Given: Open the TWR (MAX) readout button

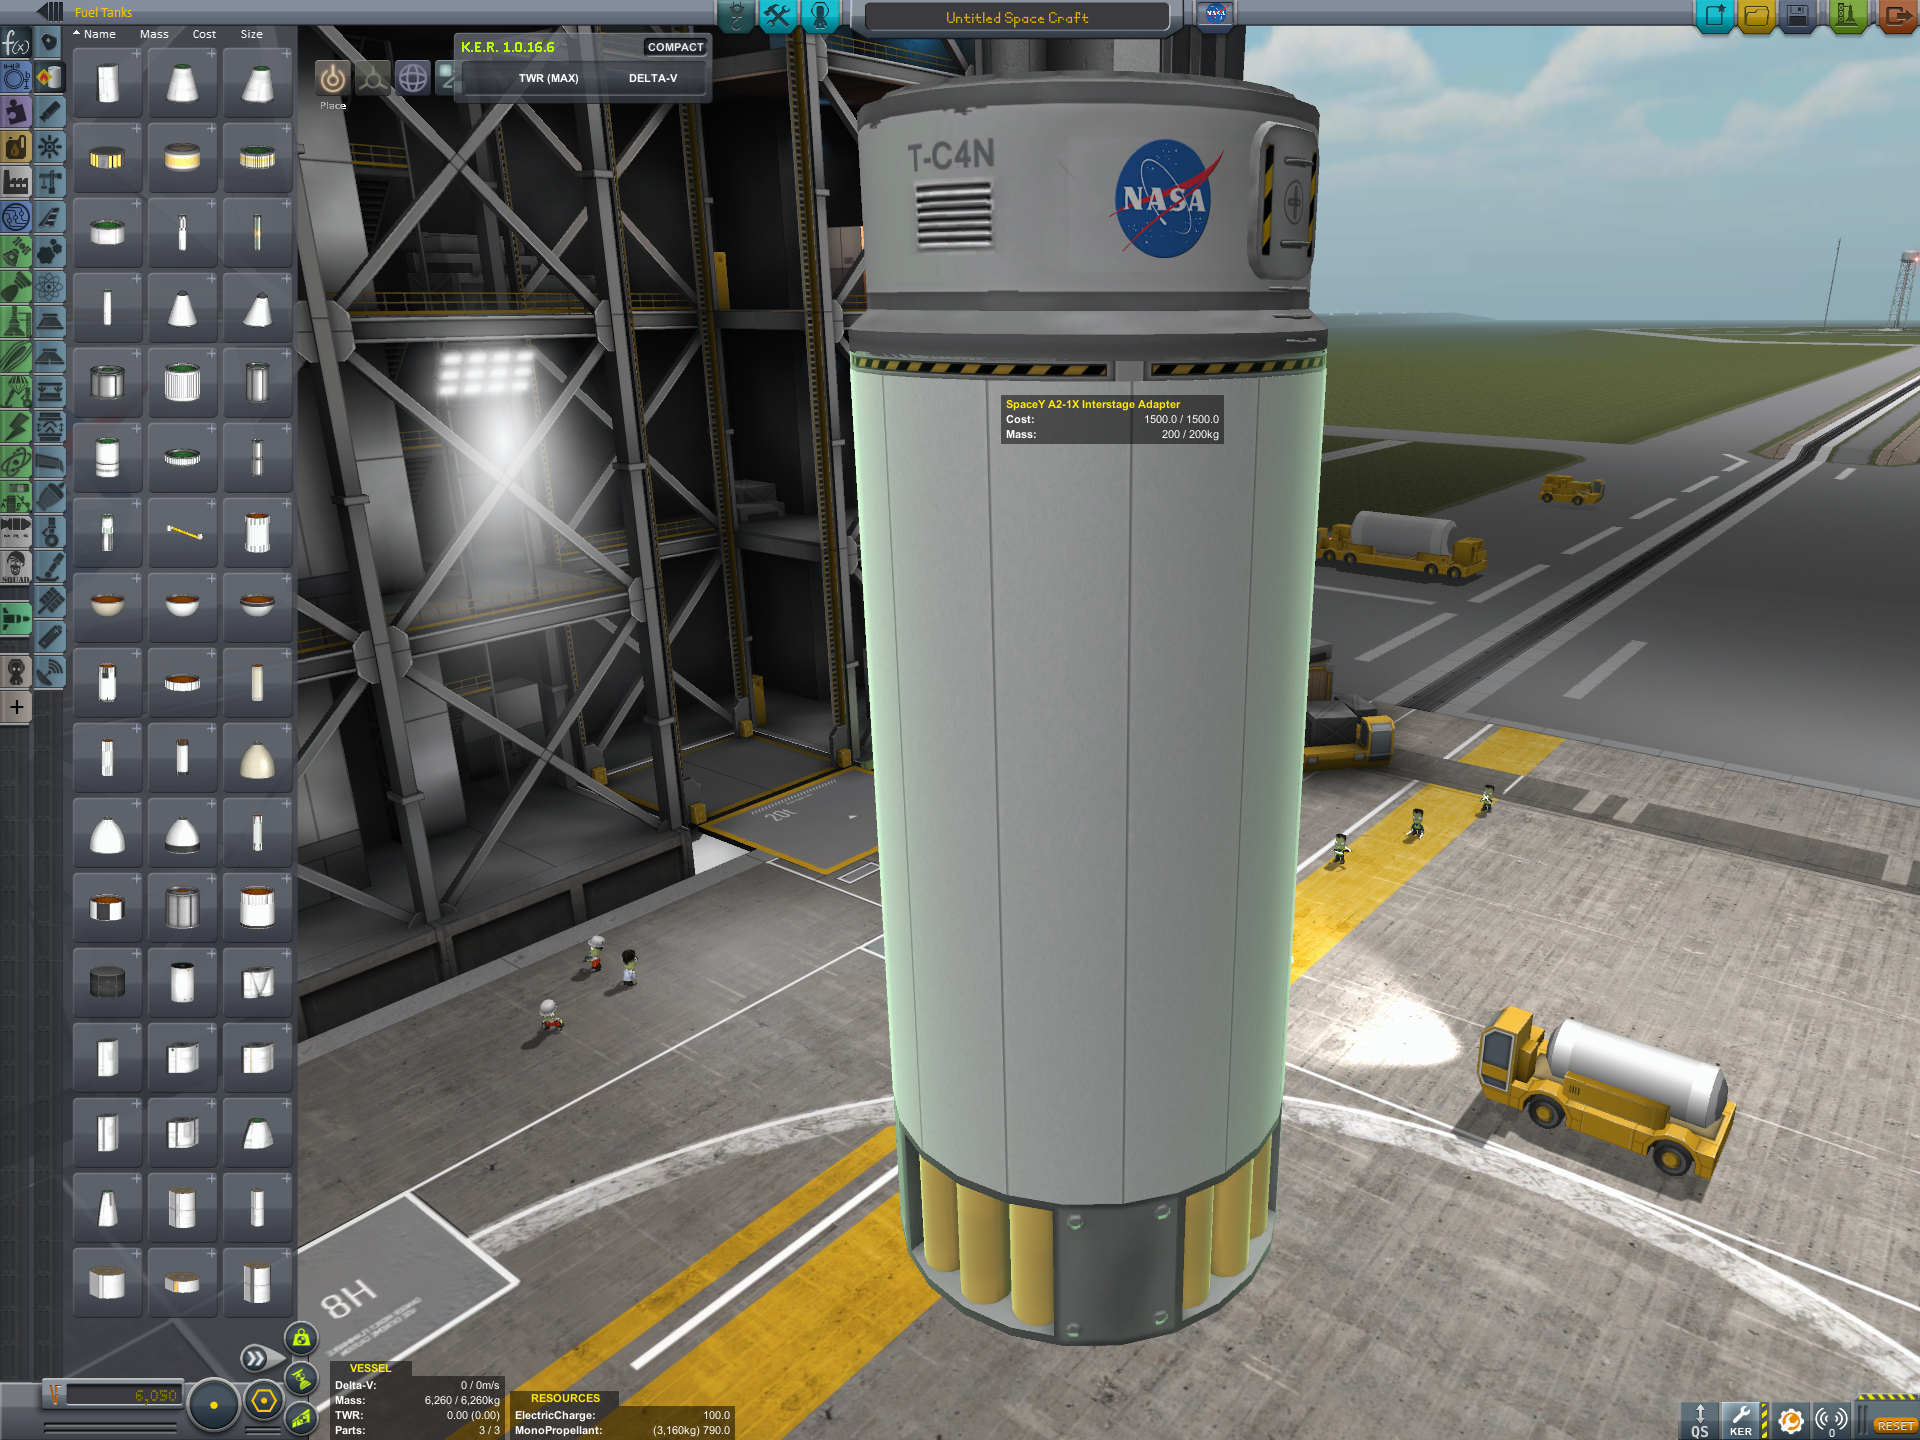Looking at the screenshot, I should (x=548, y=78).
